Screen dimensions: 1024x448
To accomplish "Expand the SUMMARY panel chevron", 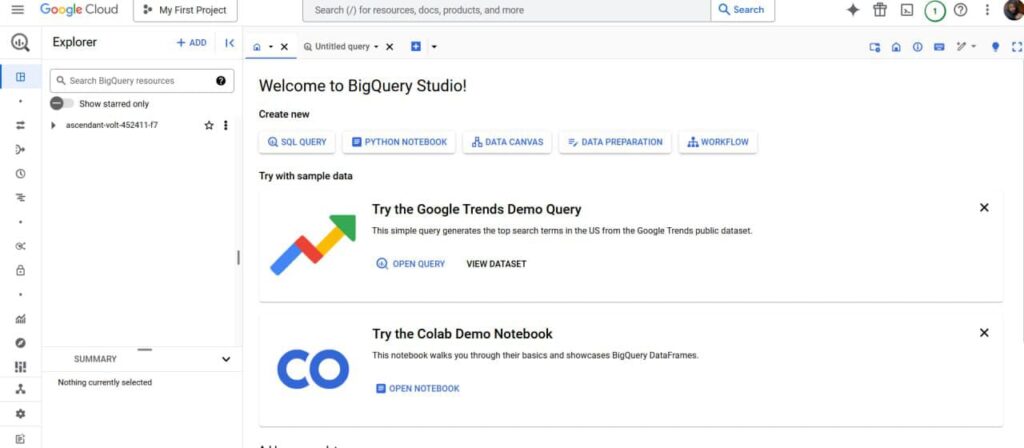I will tap(226, 359).
